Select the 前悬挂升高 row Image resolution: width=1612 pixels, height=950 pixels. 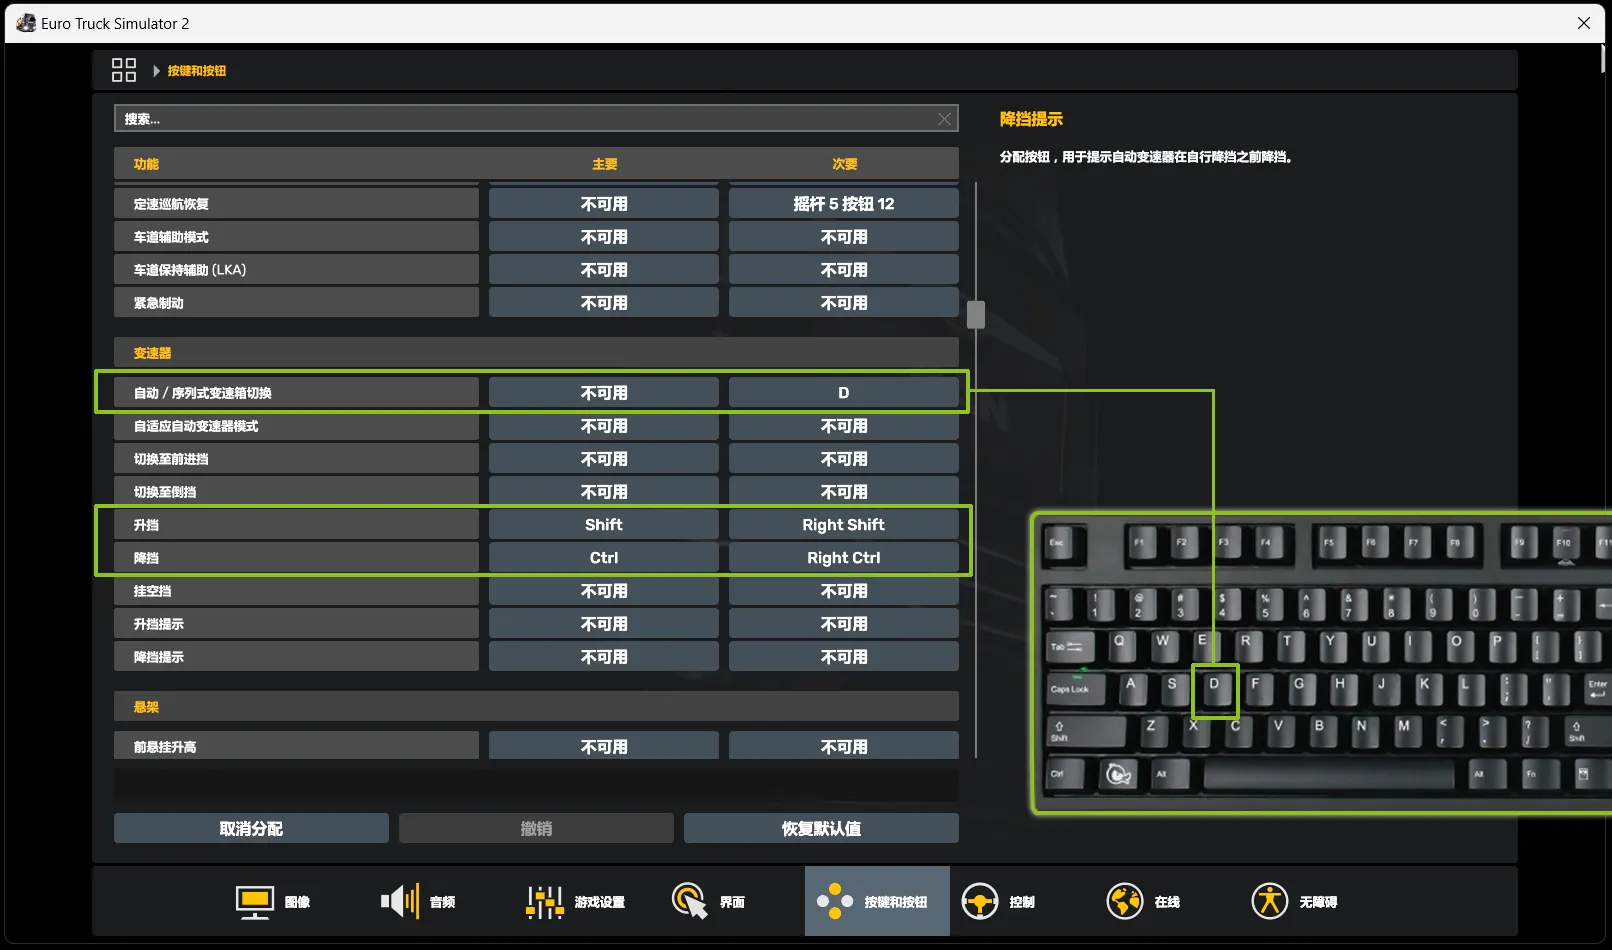click(296, 746)
